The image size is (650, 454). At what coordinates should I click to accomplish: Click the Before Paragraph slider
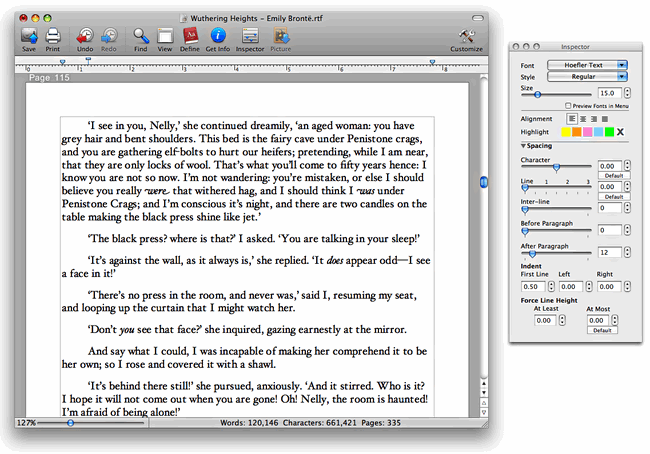click(x=556, y=231)
